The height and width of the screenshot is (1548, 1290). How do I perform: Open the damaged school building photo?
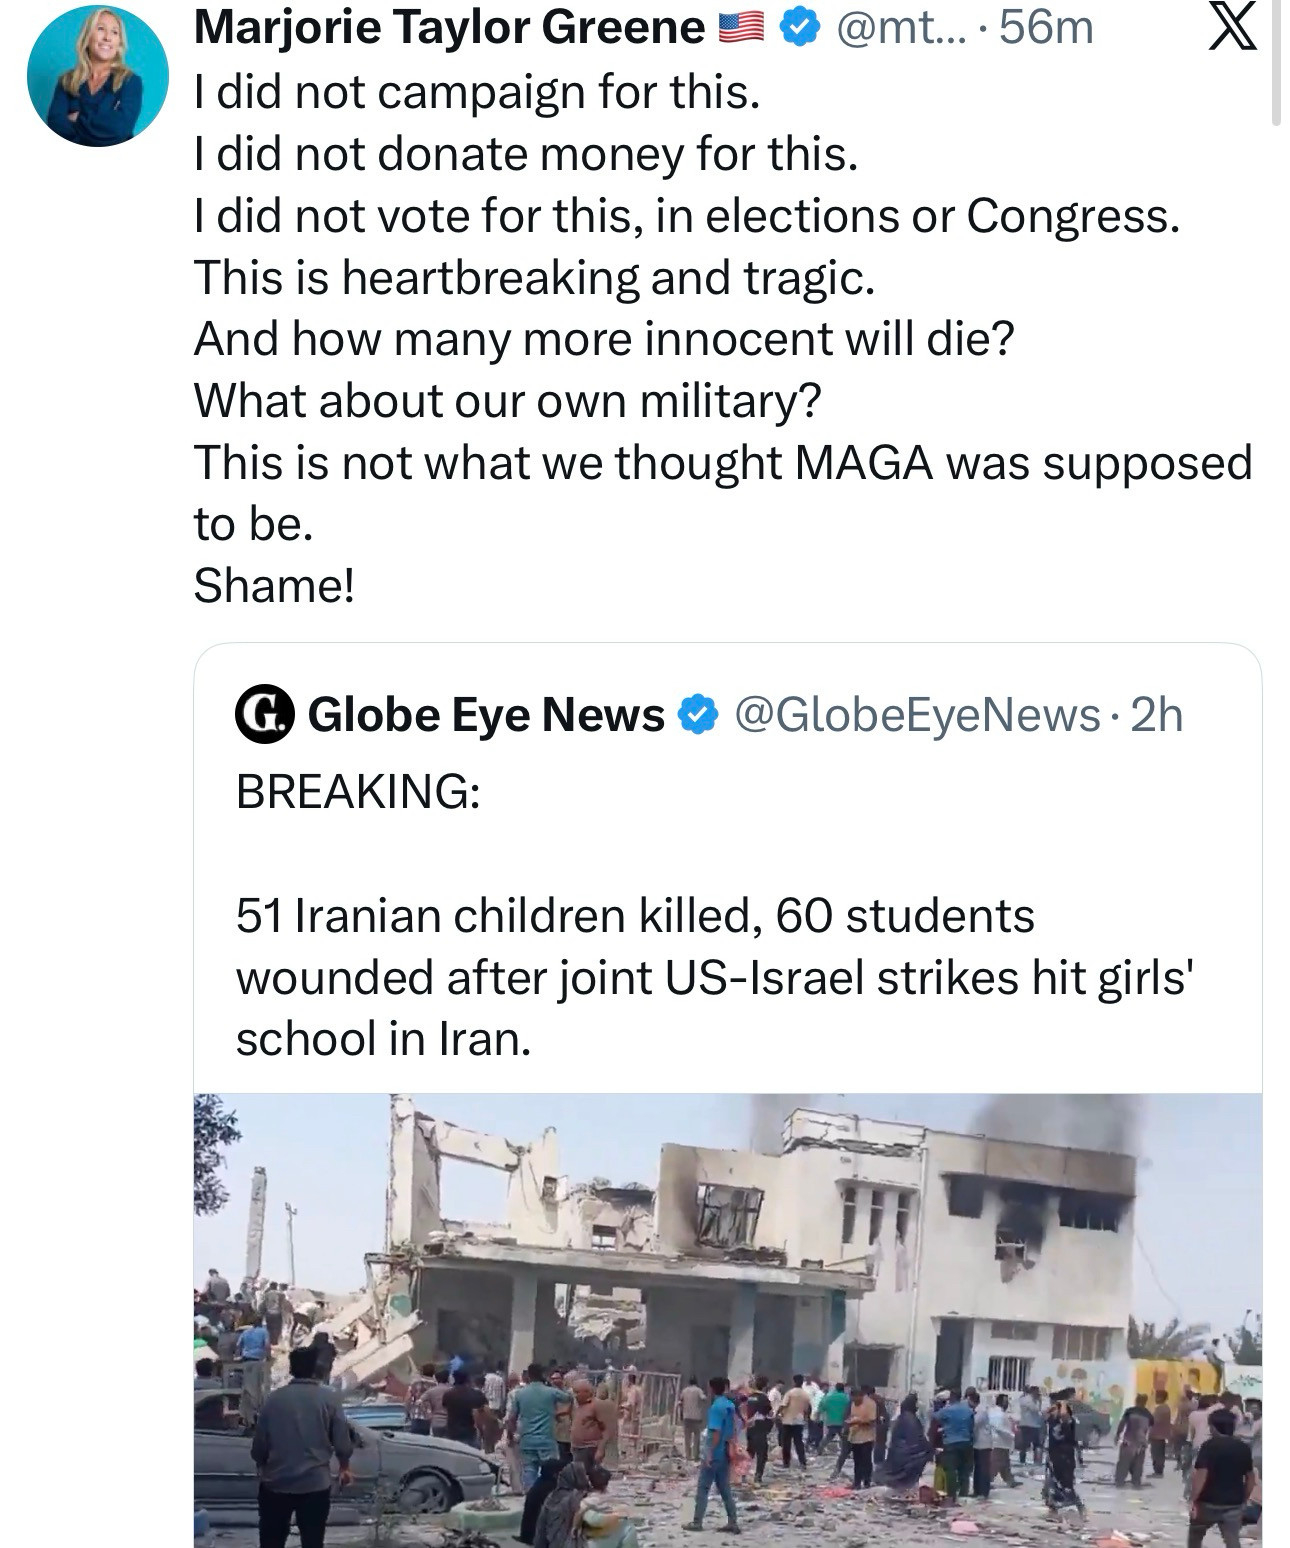point(727,1320)
